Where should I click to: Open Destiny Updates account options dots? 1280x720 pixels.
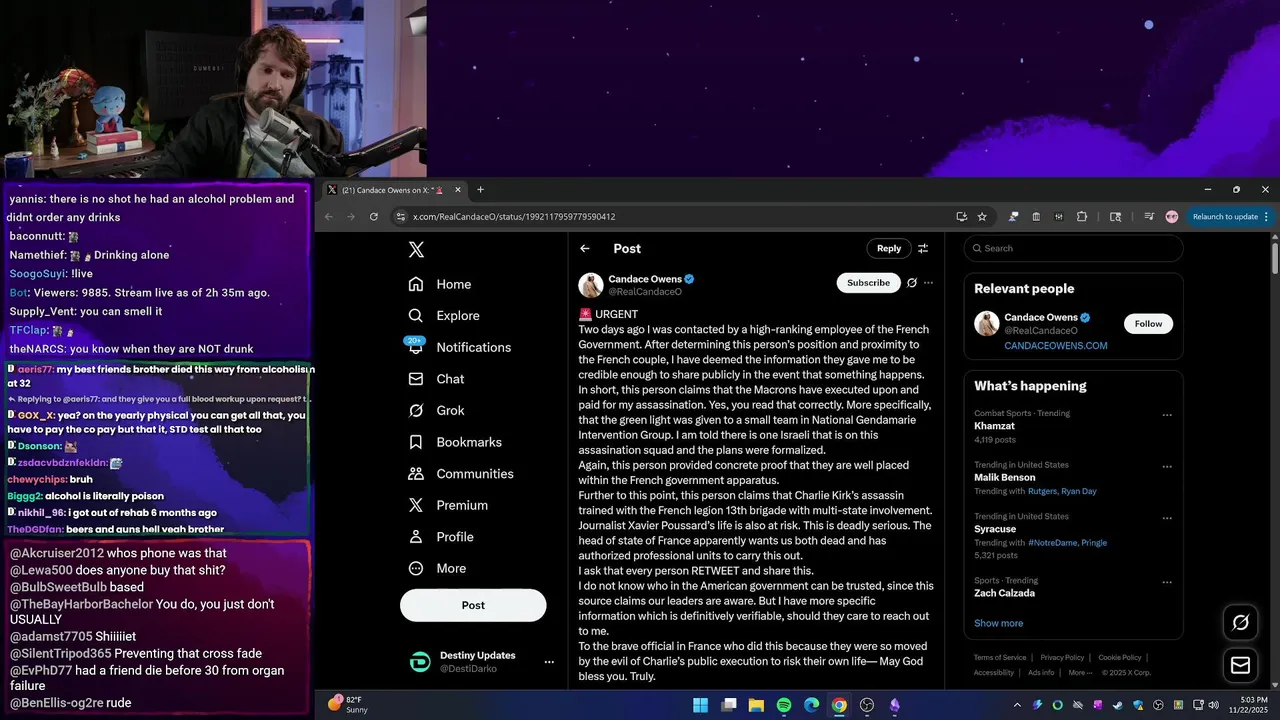pyautogui.click(x=548, y=662)
